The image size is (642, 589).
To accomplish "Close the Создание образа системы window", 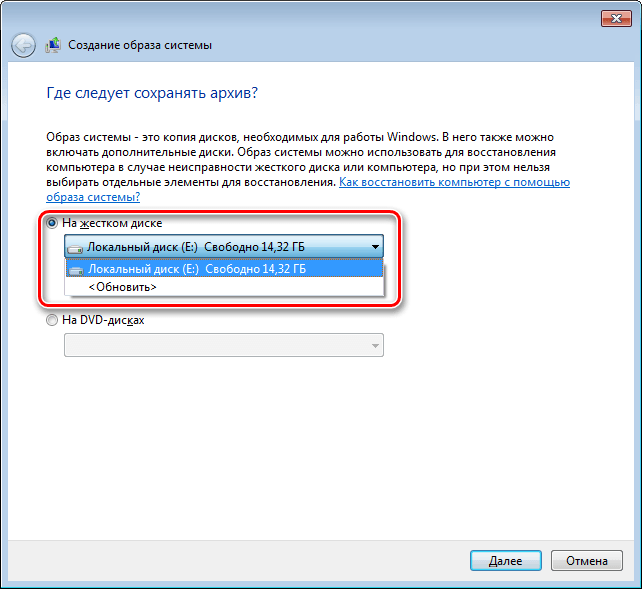I will (x=616, y=18).
